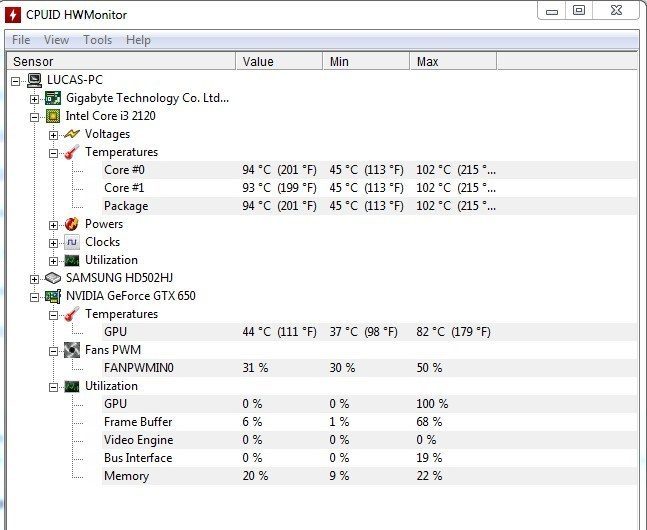
Task: Select the Core #1 temperature row
Action: [x=369, y=188]
